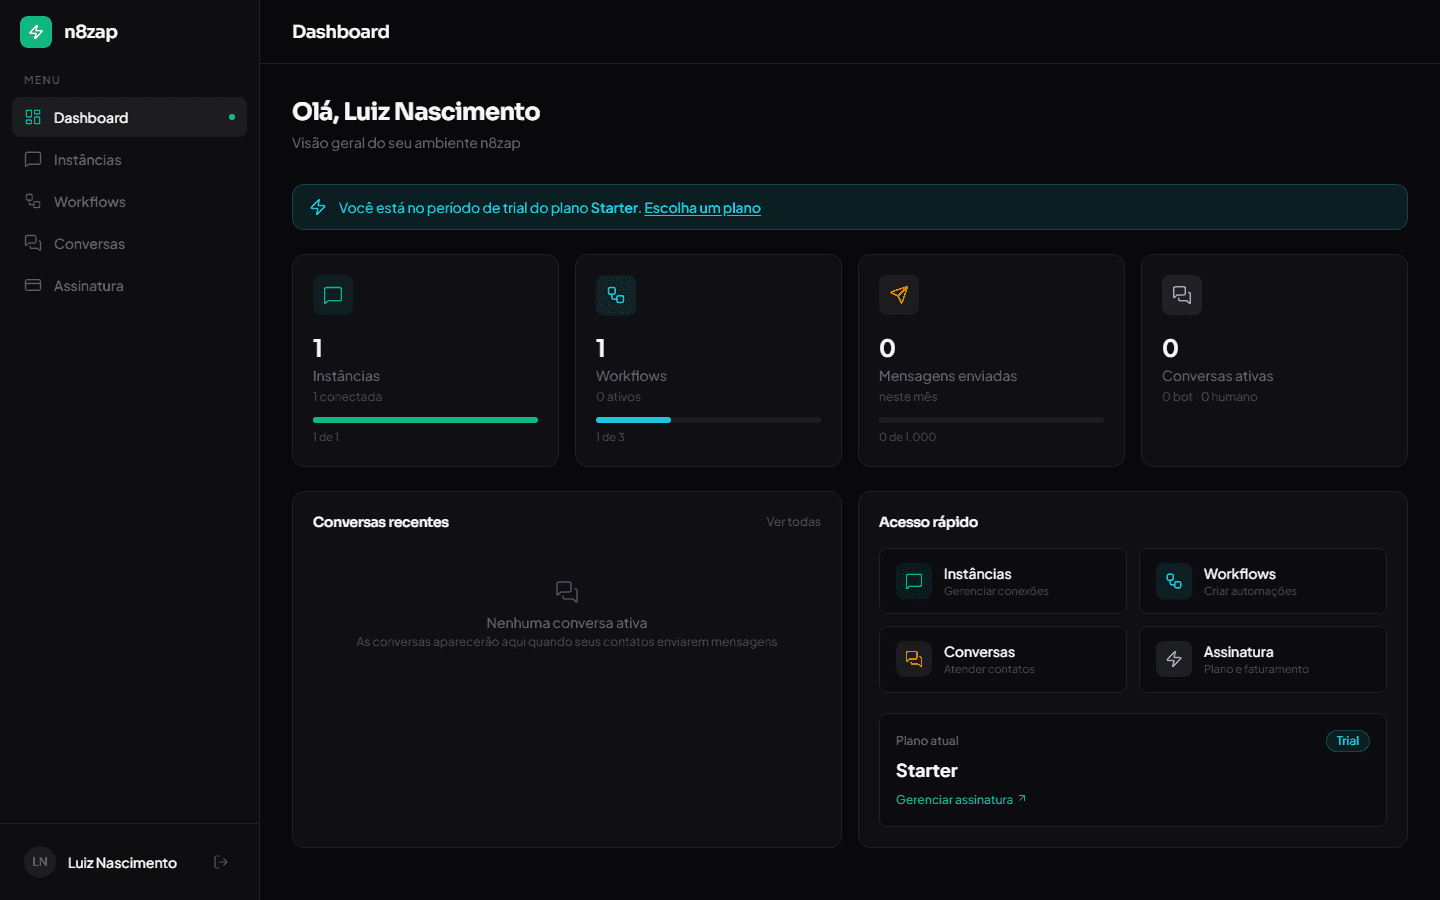1440x900 pixels.
Task: Open the Escolha um plano link
Action: click(702, 207)
